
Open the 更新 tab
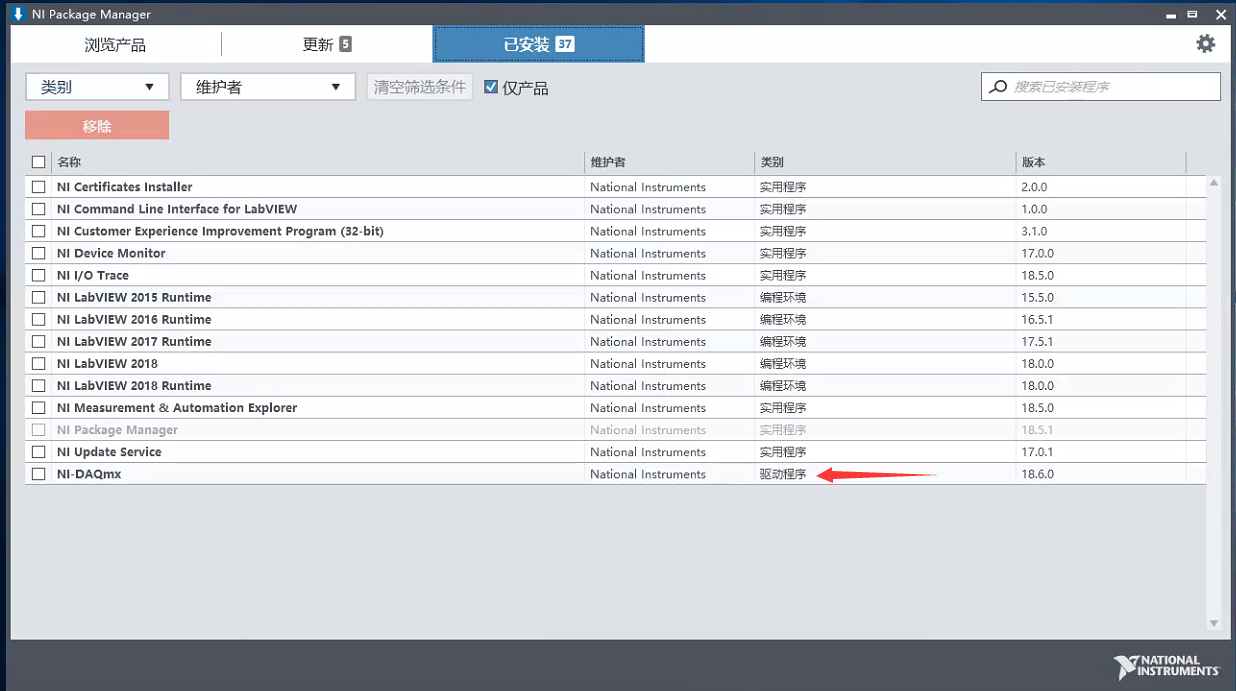317,45
